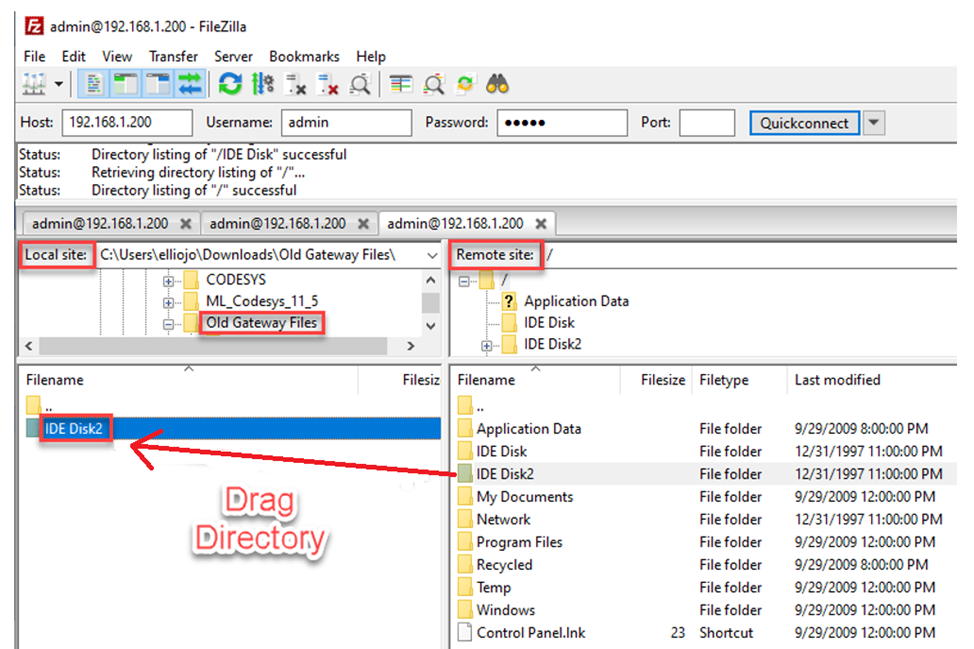Click the Port input field
Screen dimensions: 974x649
coord(706,123)
